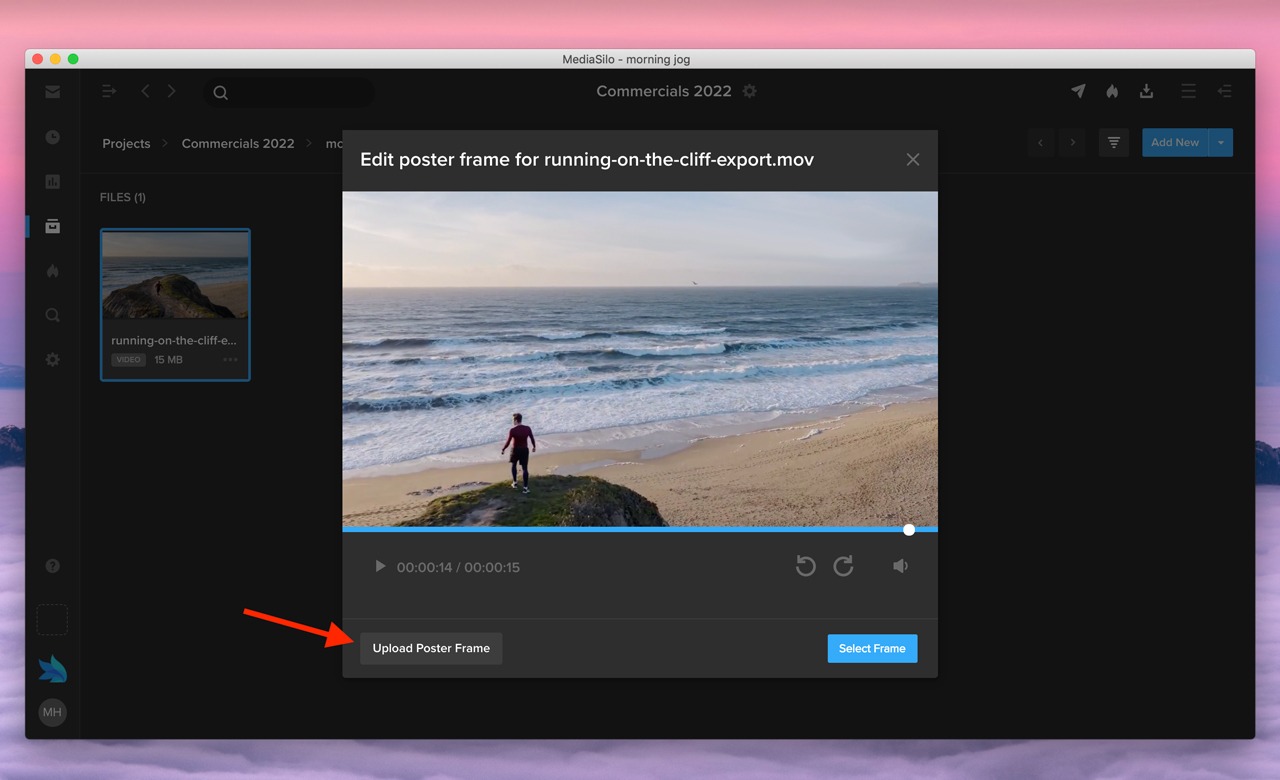Open the recent activity clock icon
This screenshot has height=780, width=1280.
pos(52,137)
